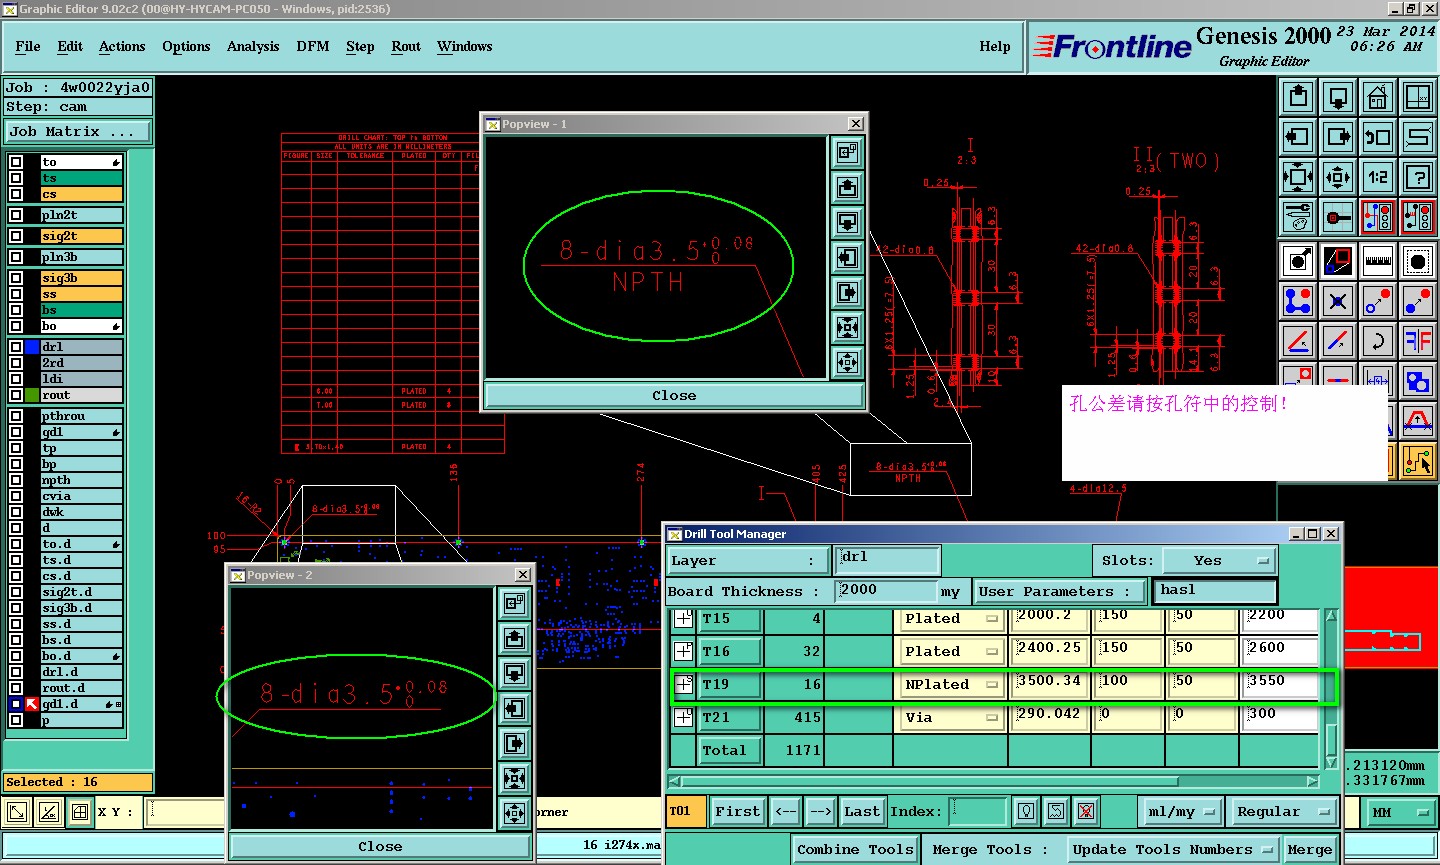Toggle the checkbox for layer npth
The width and height of the screenshot is (1440, 865).
[16, 480]
